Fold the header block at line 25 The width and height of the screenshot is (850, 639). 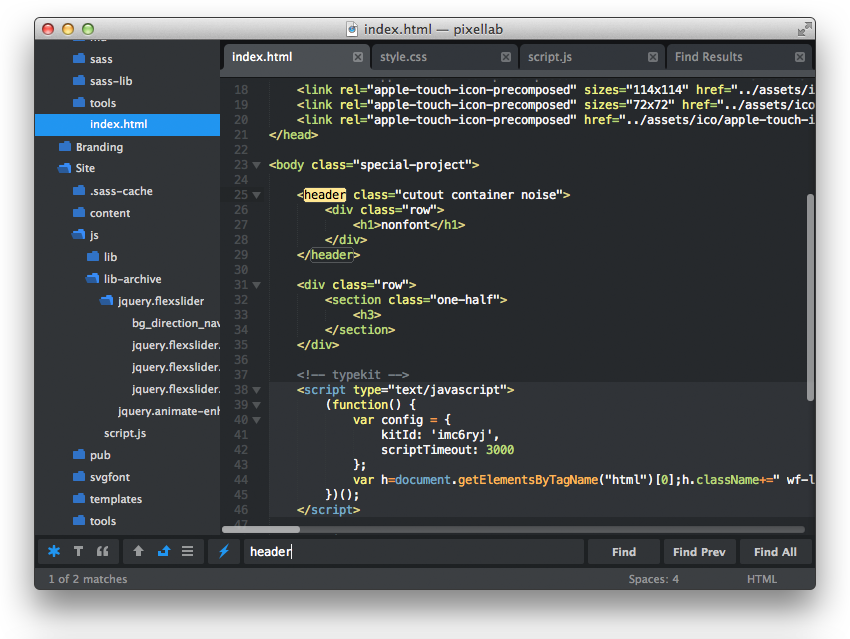[256, 195]
